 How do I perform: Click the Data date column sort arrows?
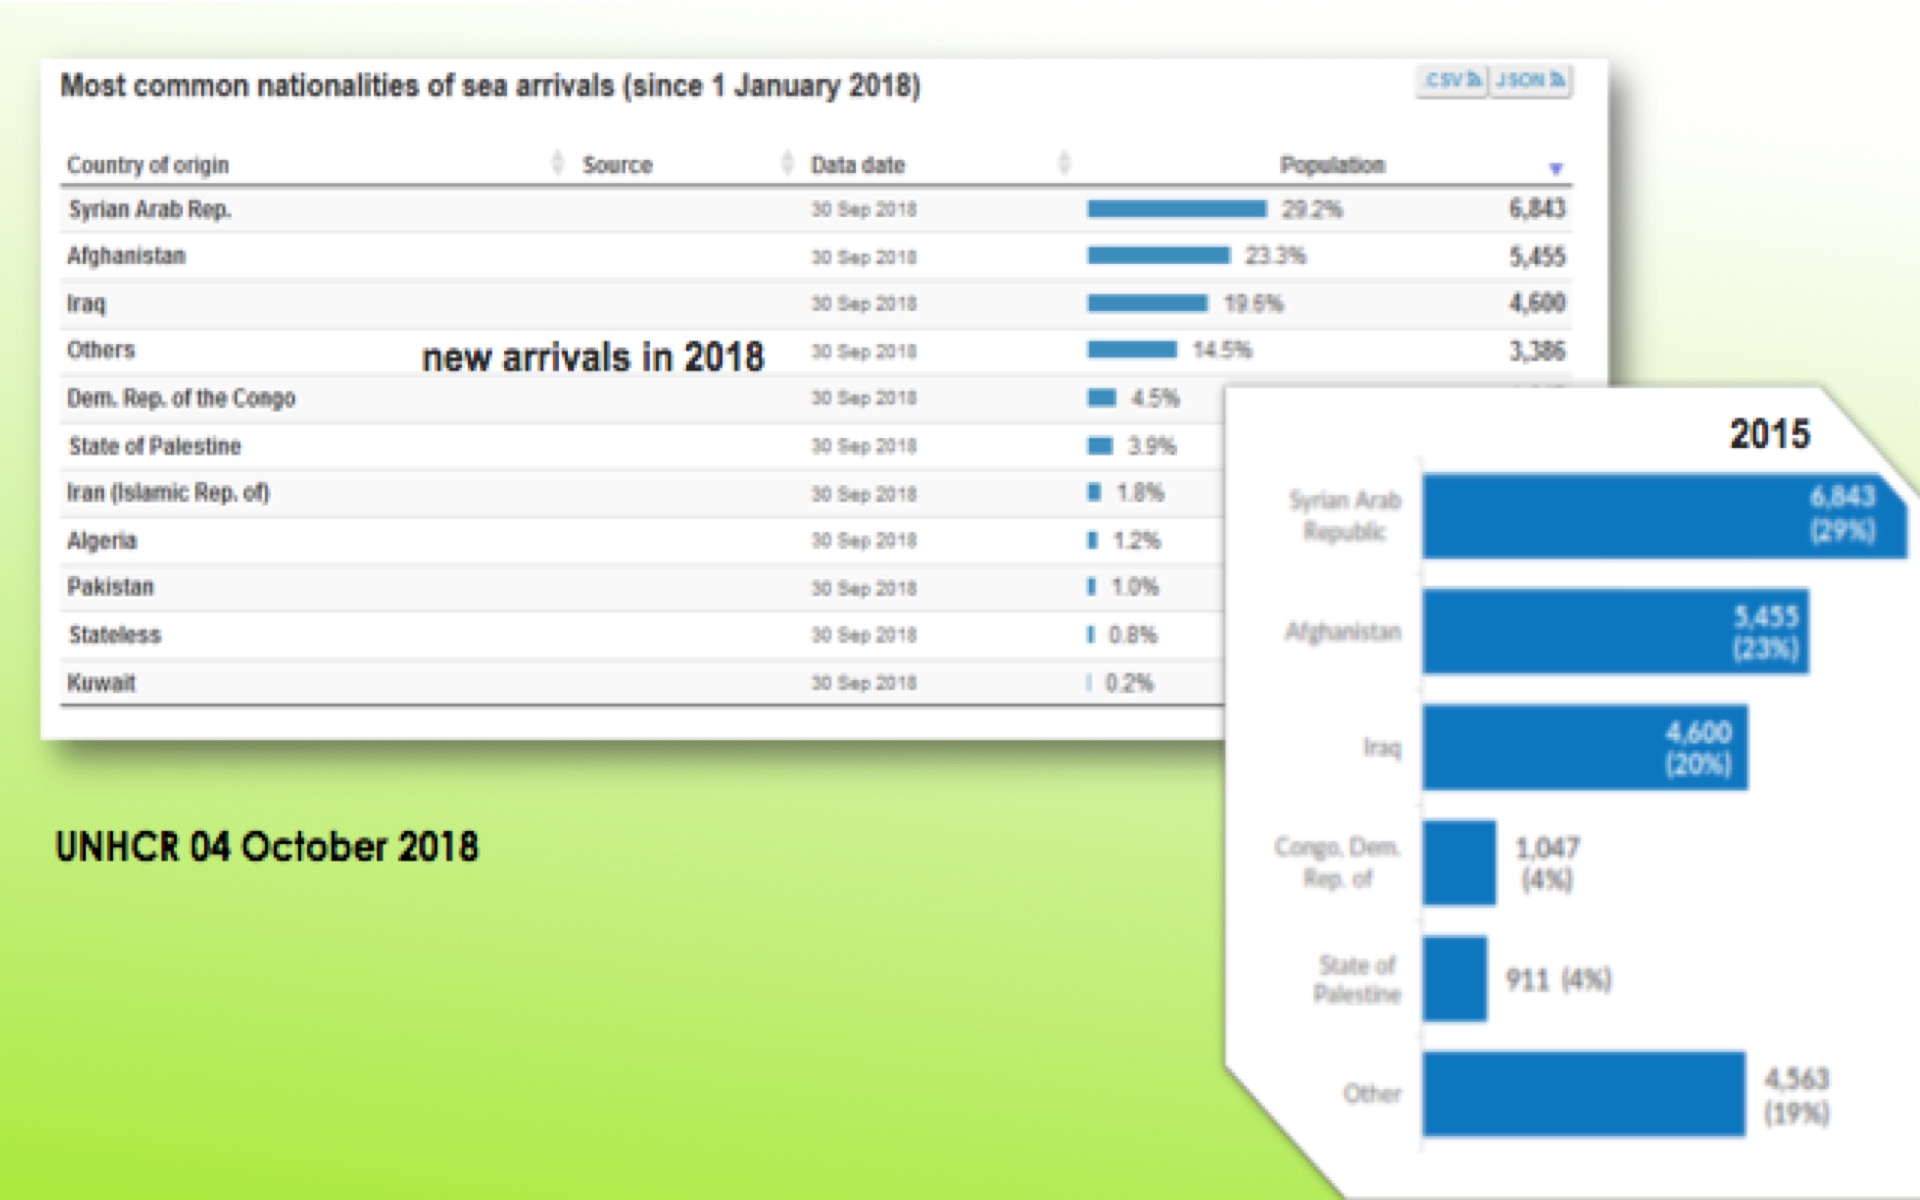click(x=1063, y=163)
